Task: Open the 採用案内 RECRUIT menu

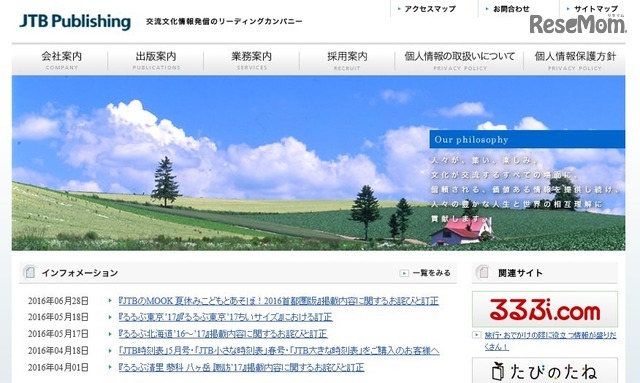Action: tap(347, 60)
